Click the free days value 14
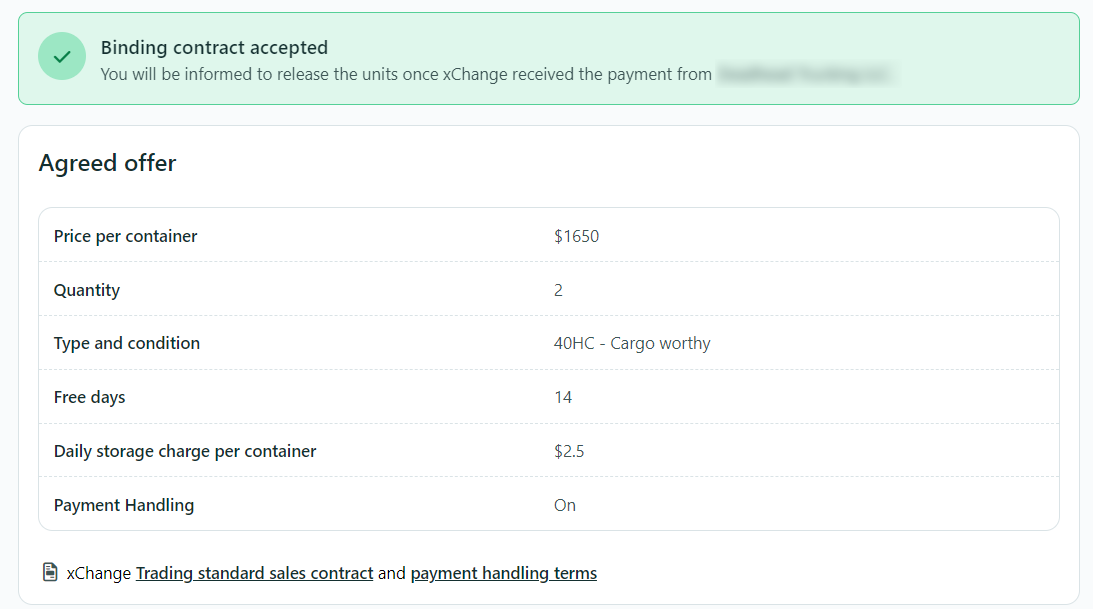Image resolution: width=1093 pixels, height=609 pixels. pos(563,397)
